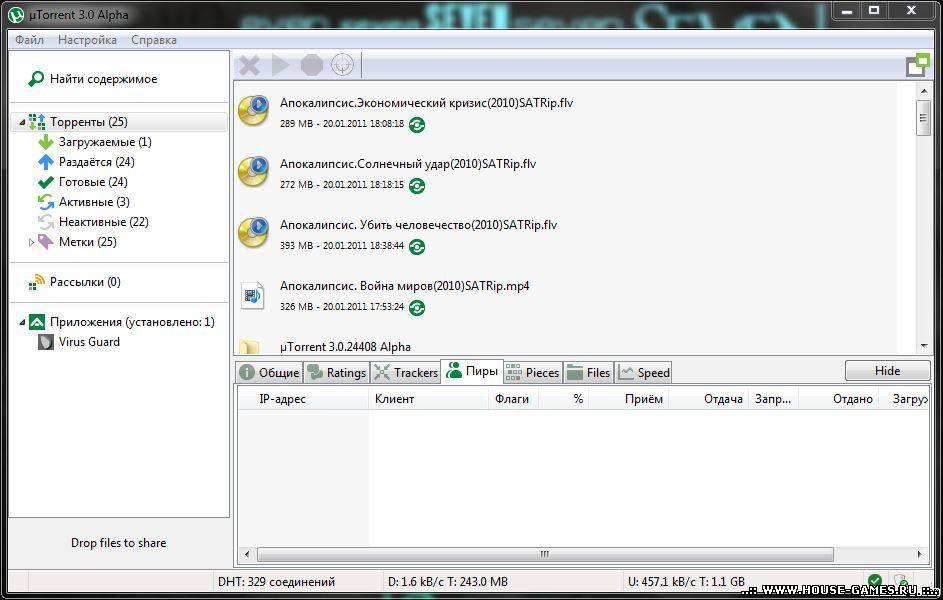943x600 pixels.
Task: Select Активные (3) category
Action: [94, 202]
